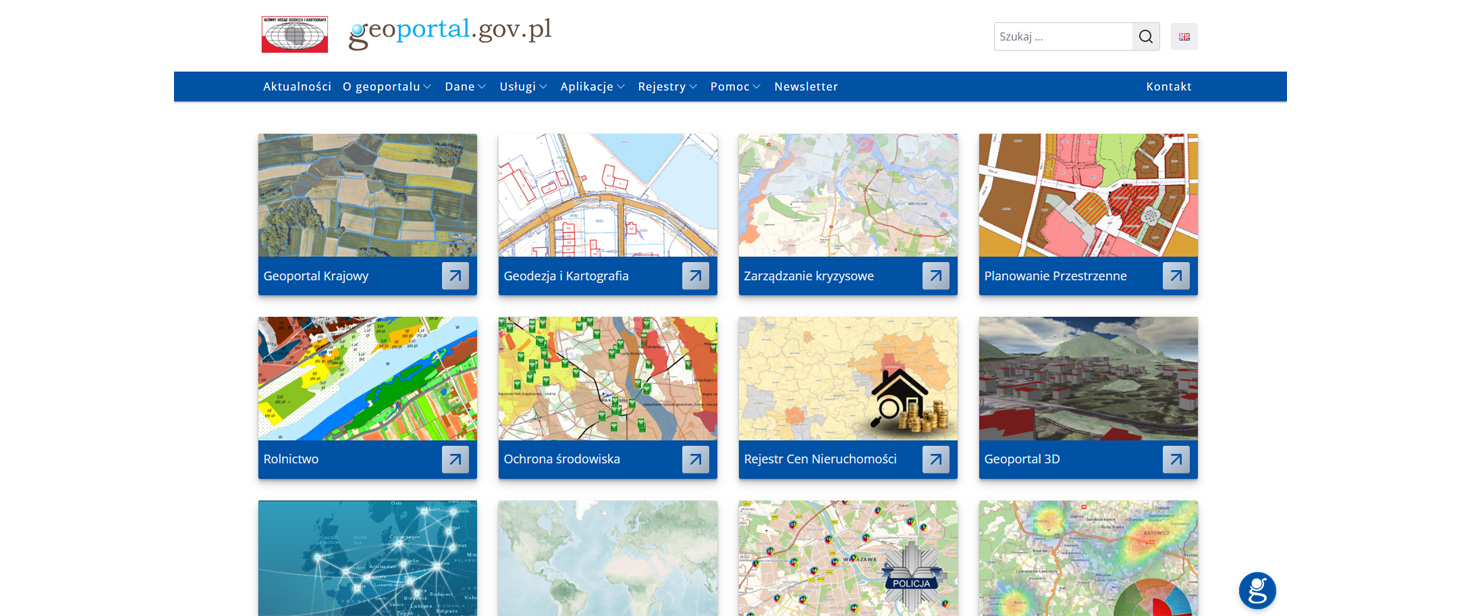Open the Kontakt page link
The image size is (1460, 616).
pos(1168,86)
